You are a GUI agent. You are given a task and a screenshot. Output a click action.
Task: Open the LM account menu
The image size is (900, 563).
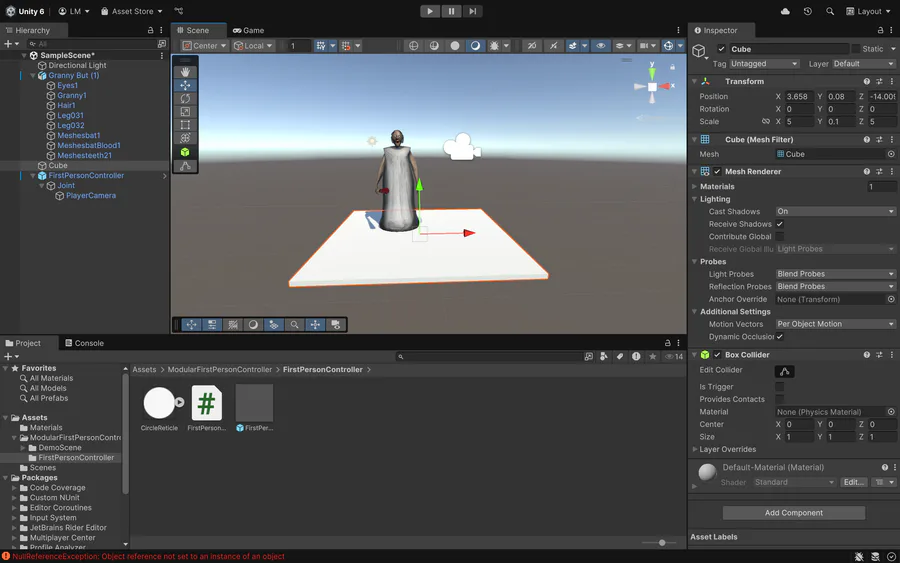pos(74,11)
